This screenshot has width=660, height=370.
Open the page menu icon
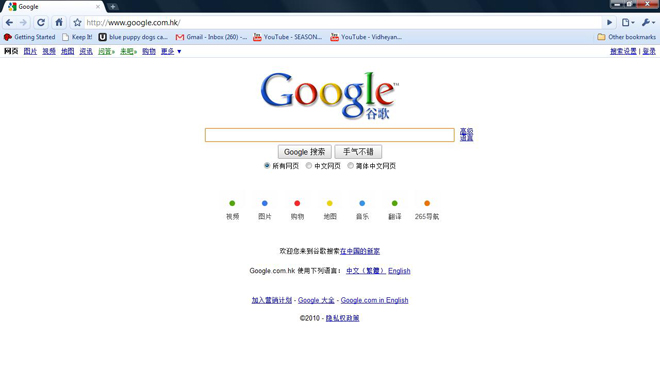click(x=628, y=22)
